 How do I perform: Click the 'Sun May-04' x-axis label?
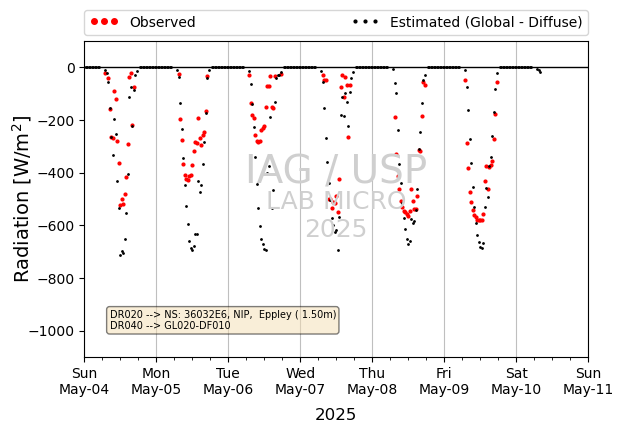[84, 381]
